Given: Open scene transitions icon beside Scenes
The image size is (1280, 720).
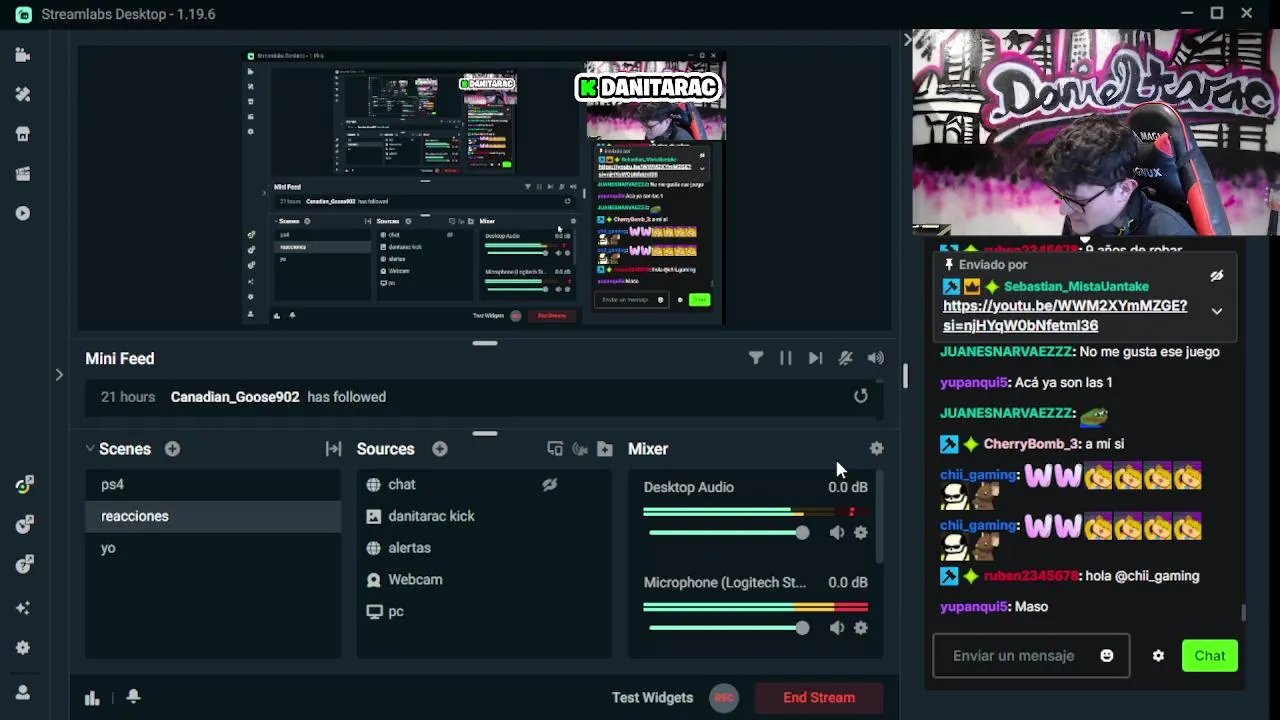Looking at the screenshot, I should coord(334,449).
